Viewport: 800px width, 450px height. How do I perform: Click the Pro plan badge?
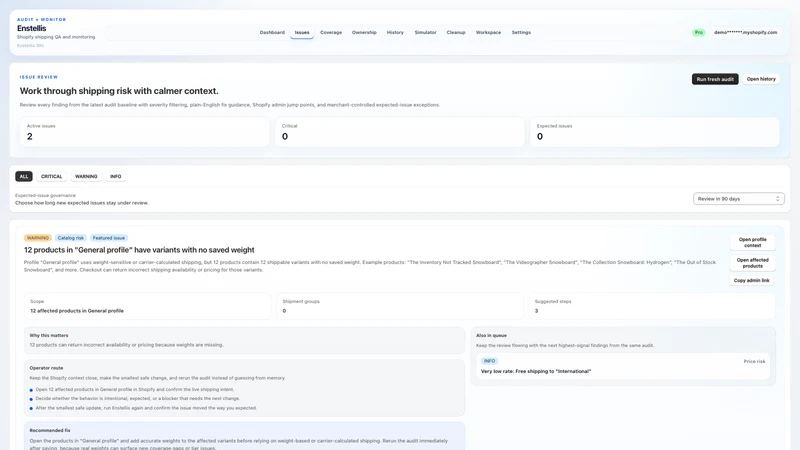[698, 32]
